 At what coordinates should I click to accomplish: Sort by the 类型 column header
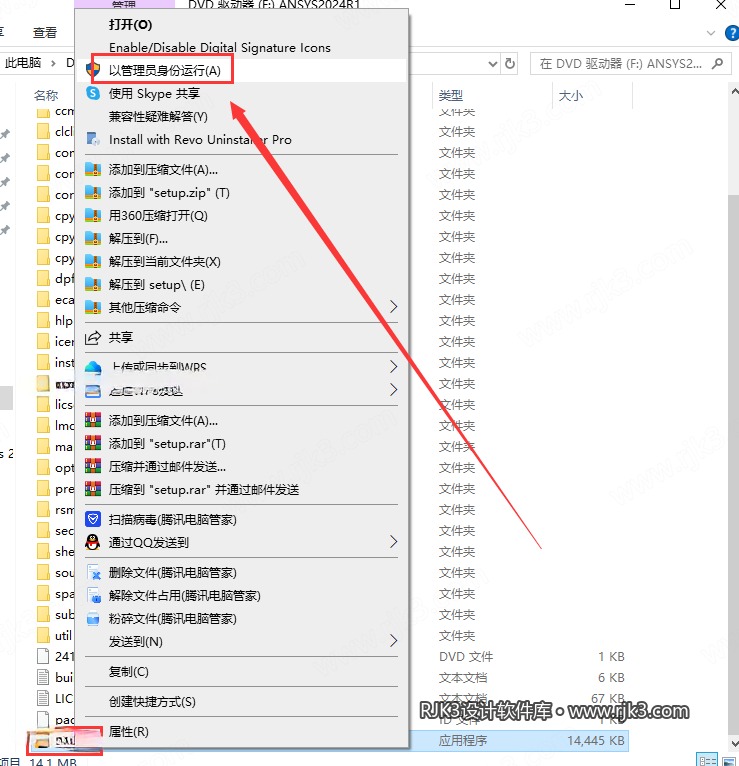(451, 95)
